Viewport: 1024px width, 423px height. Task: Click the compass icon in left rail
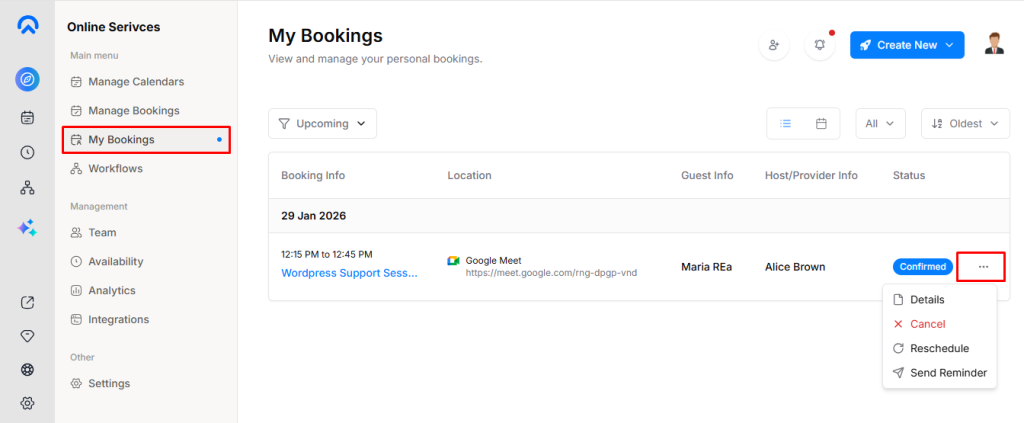(x=27, y=79)
